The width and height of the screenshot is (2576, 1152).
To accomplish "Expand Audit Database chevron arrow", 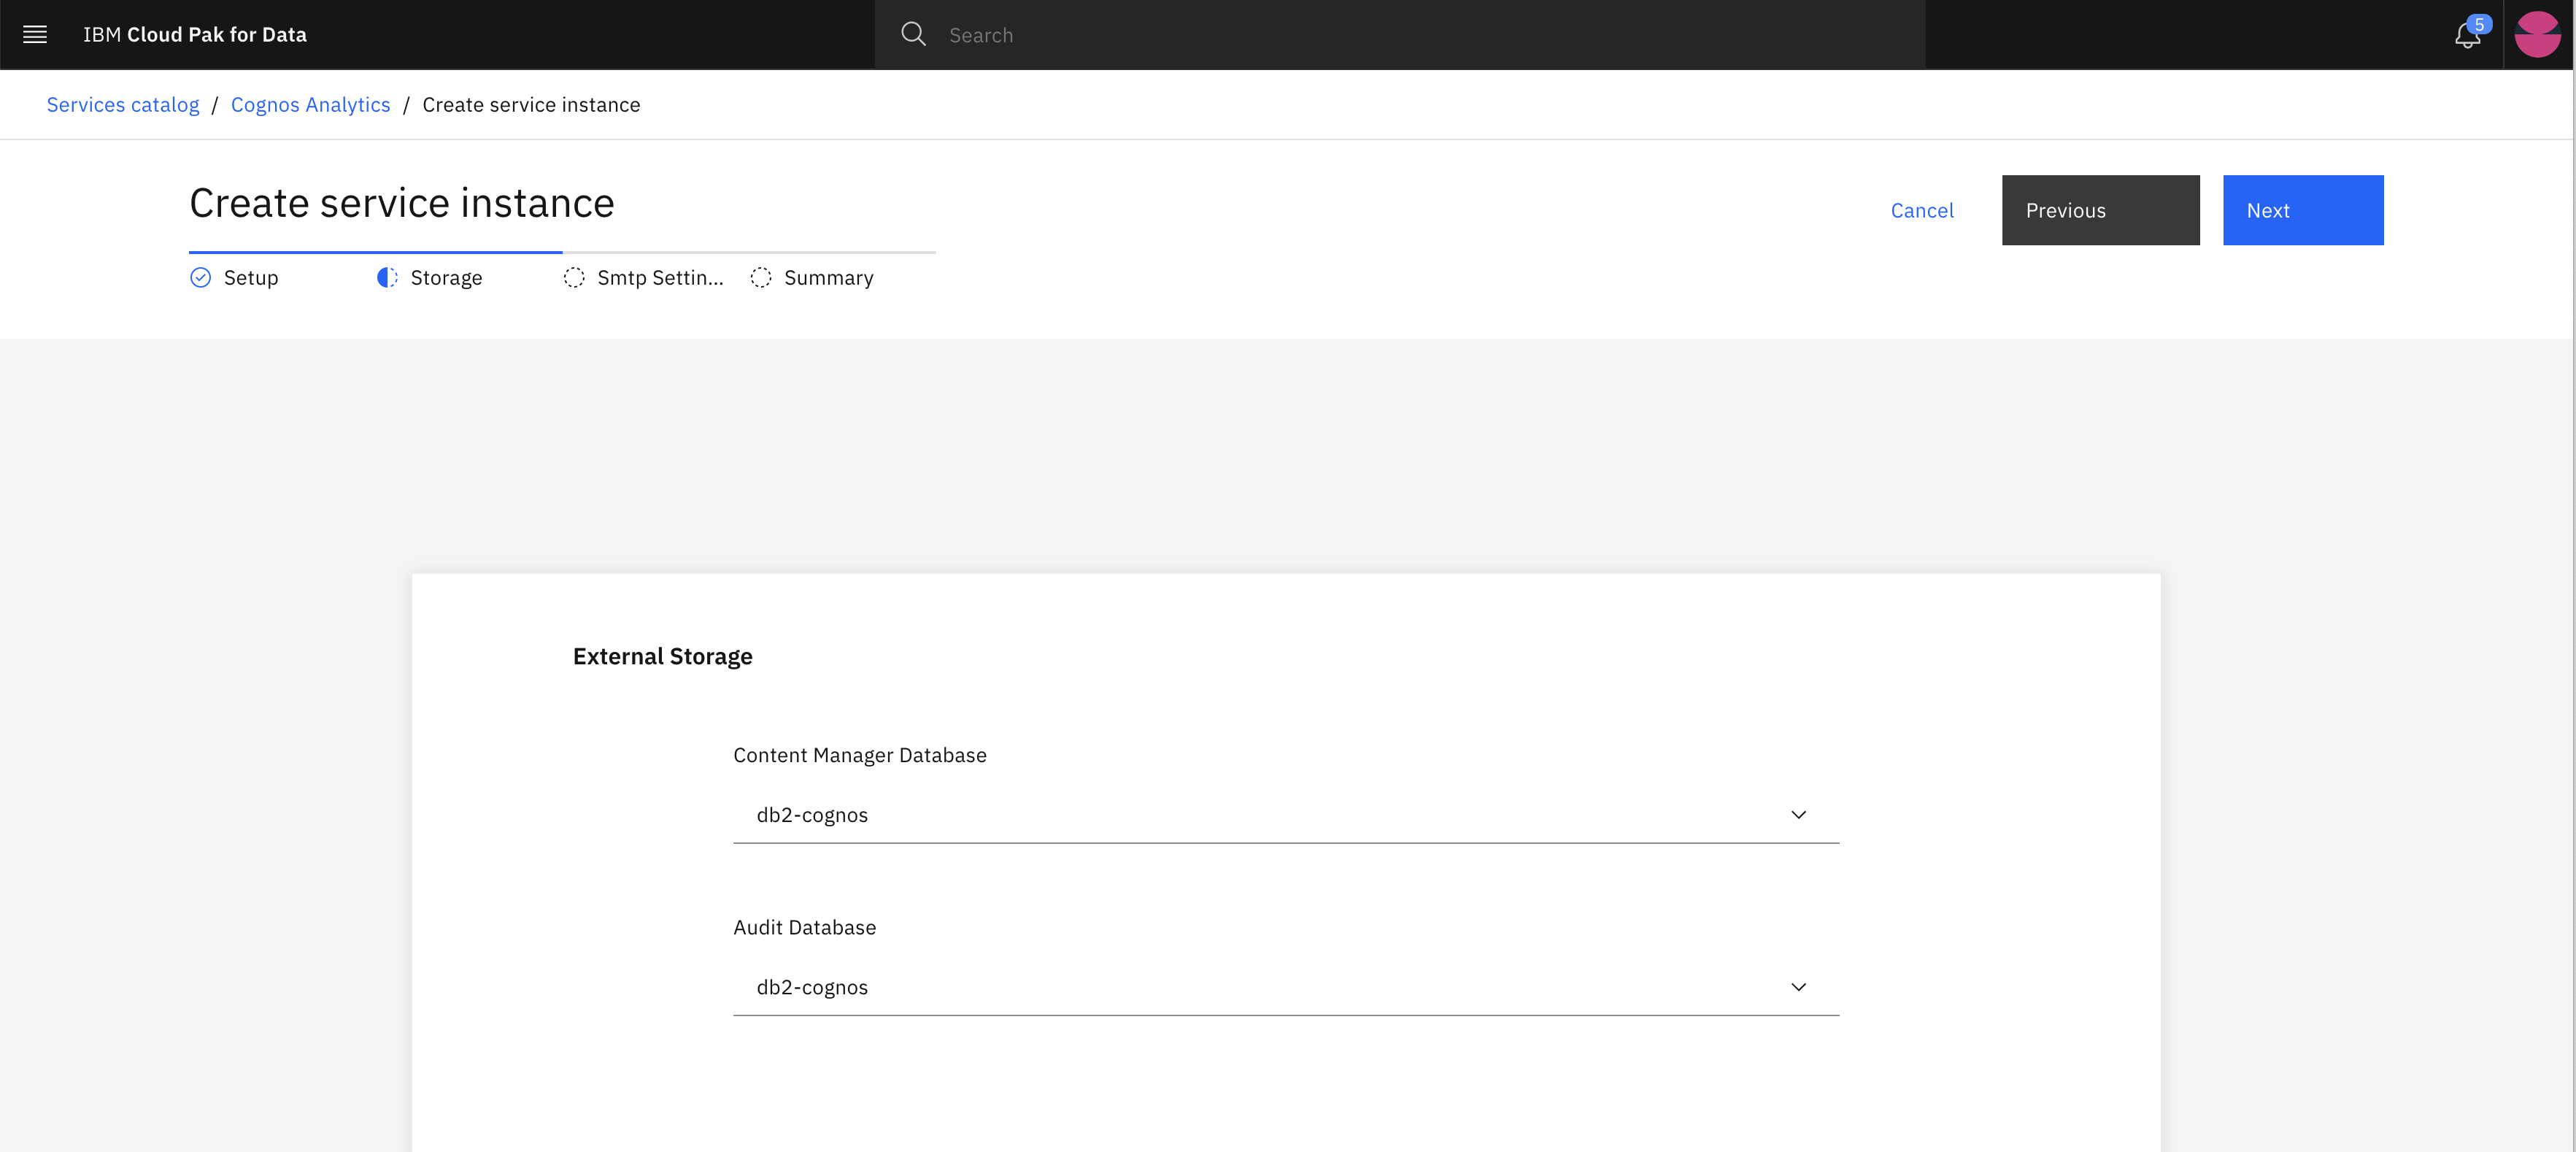I will (1798, 987).
